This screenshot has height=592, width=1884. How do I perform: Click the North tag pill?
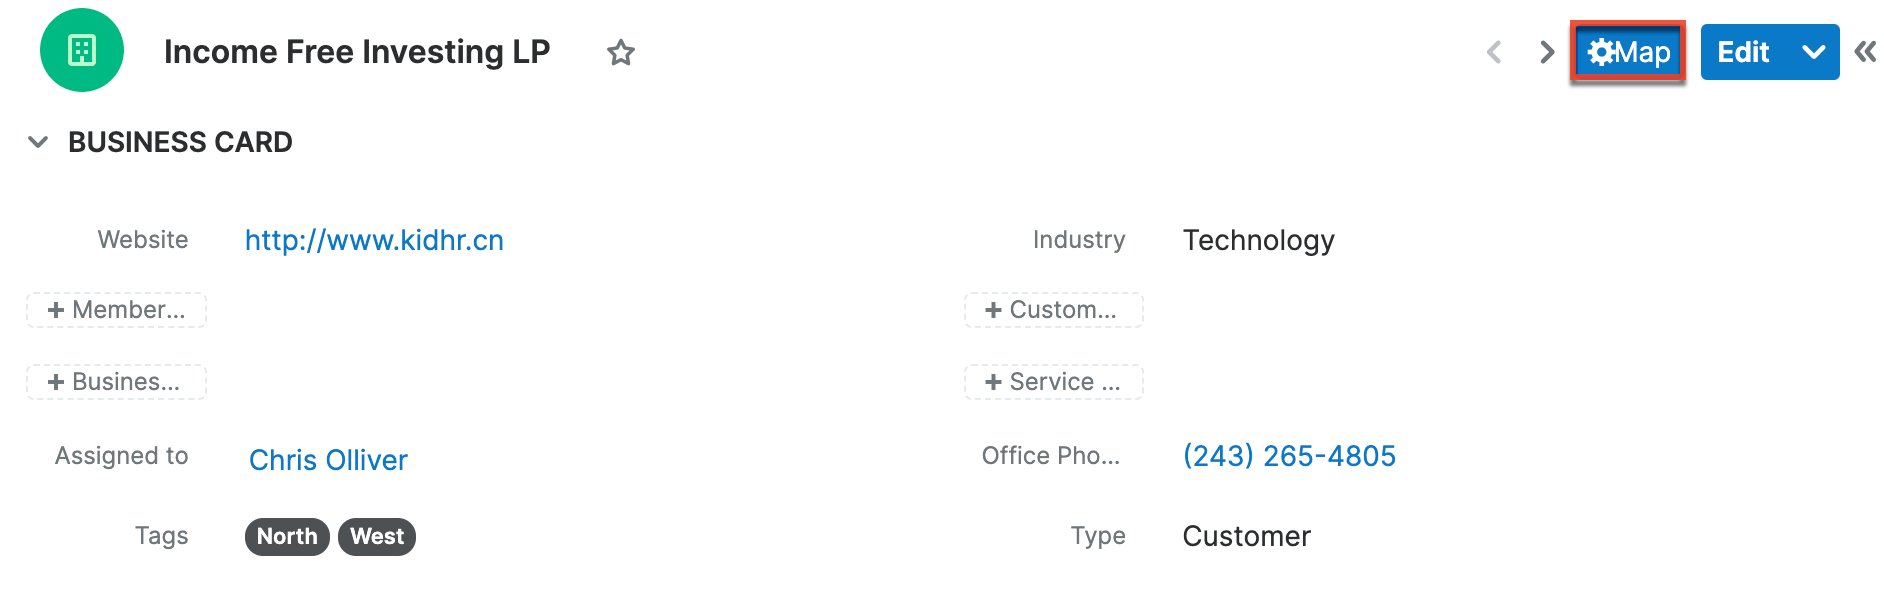click(x=287, y=537)
